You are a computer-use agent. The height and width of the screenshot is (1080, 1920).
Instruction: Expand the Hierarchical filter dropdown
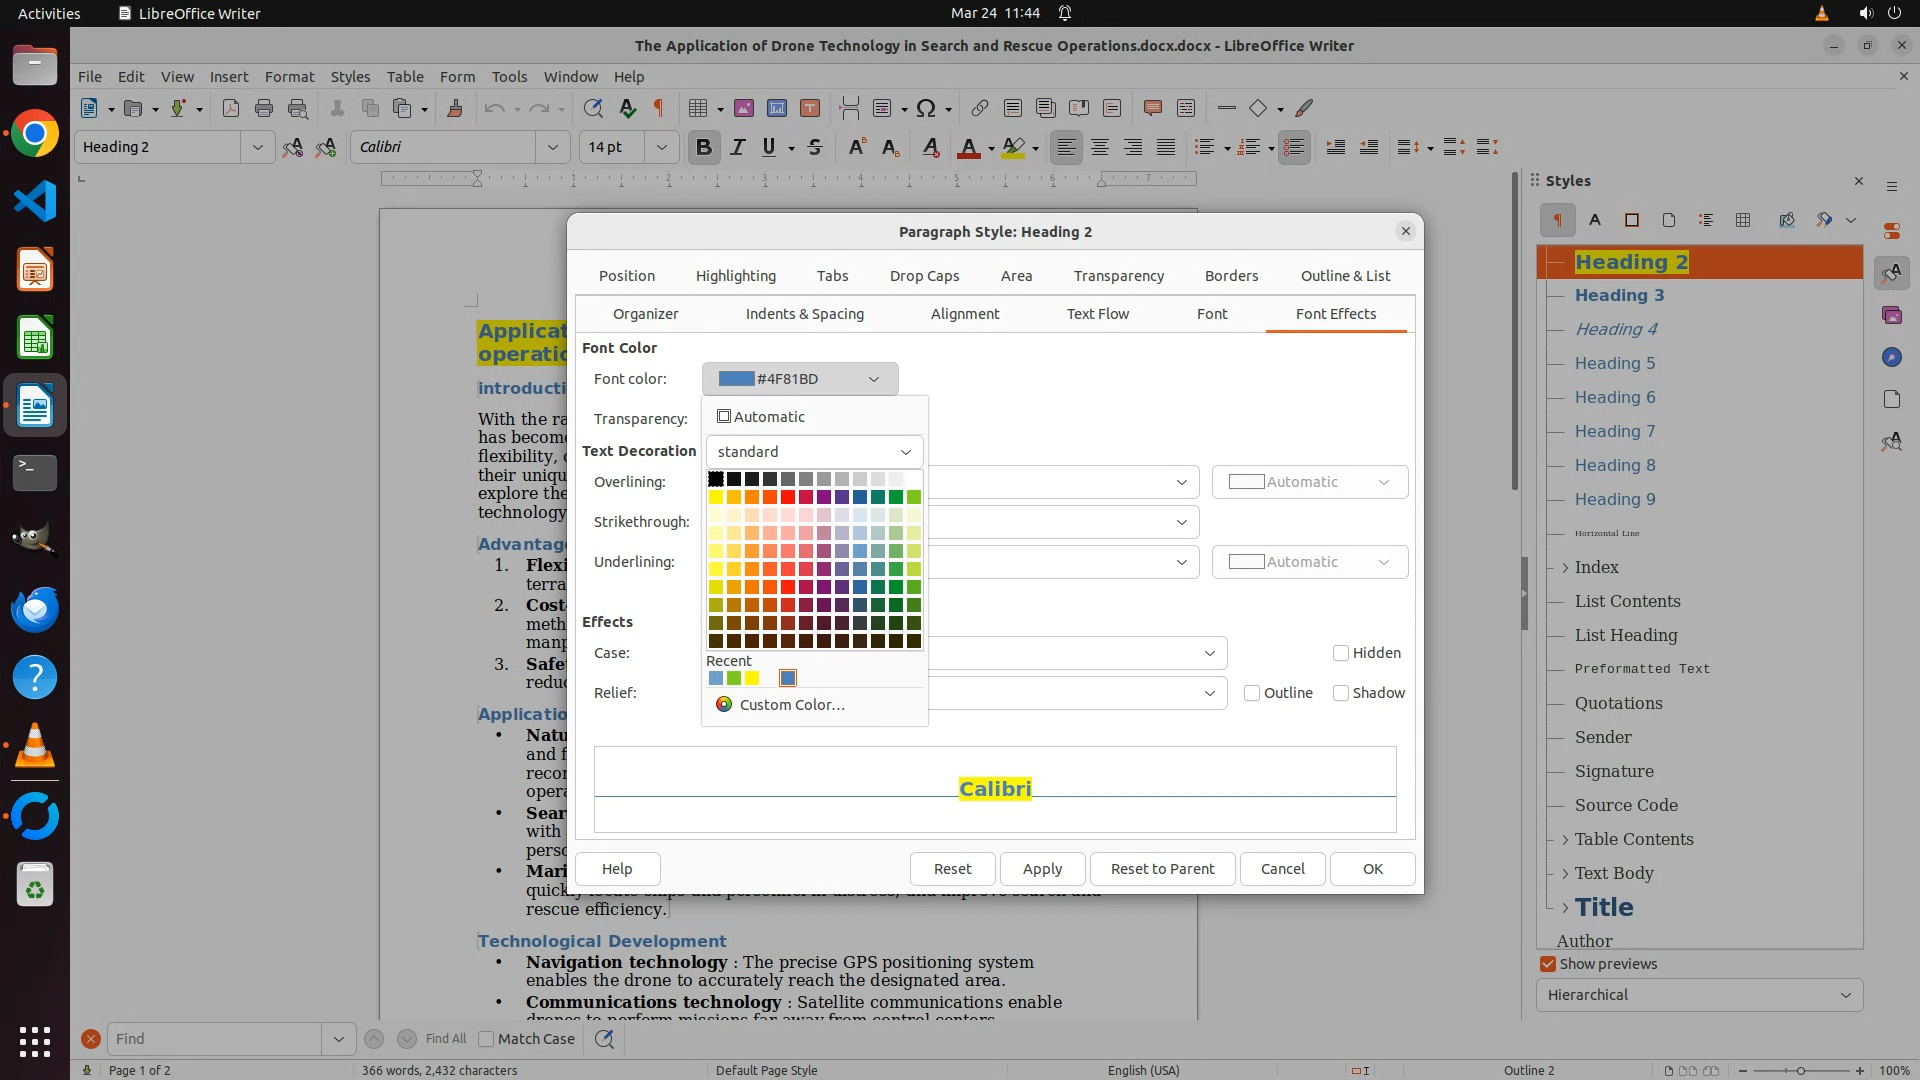coord(1699,995)
